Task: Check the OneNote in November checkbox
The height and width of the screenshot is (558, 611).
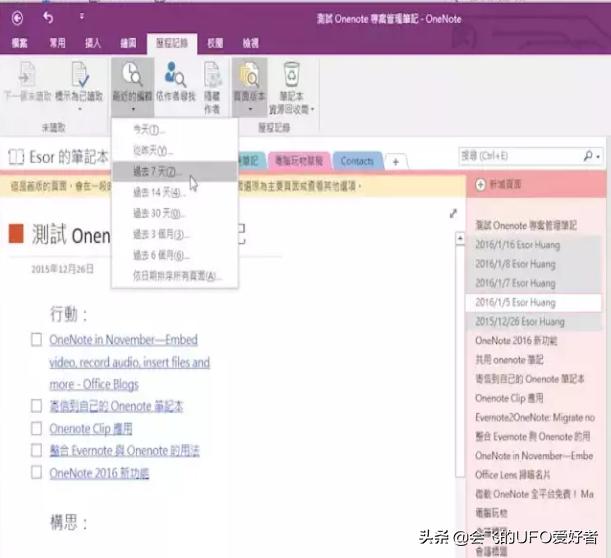Action: pyautogui.click(x=36, y=339)
